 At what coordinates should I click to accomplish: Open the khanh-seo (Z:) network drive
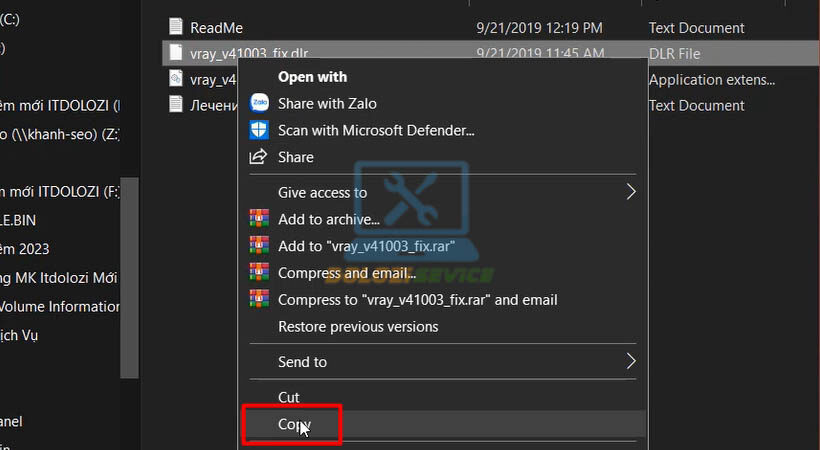point(58,135)
